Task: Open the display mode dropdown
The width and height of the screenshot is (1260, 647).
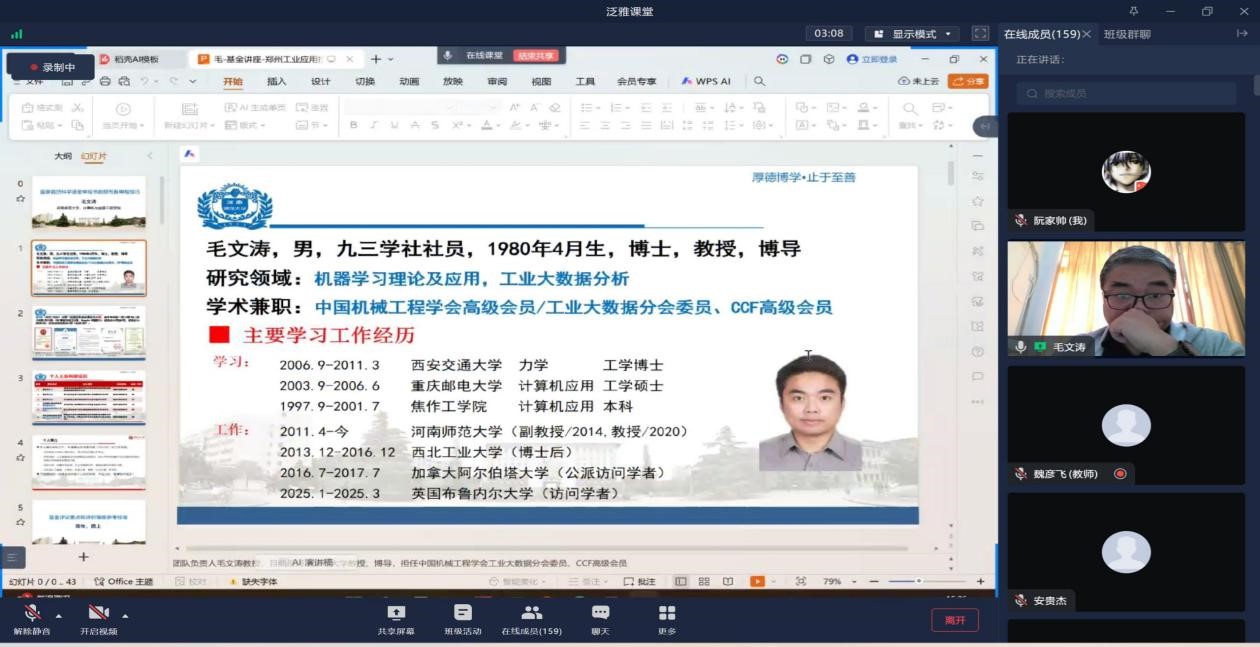Action: pos(912,34)
